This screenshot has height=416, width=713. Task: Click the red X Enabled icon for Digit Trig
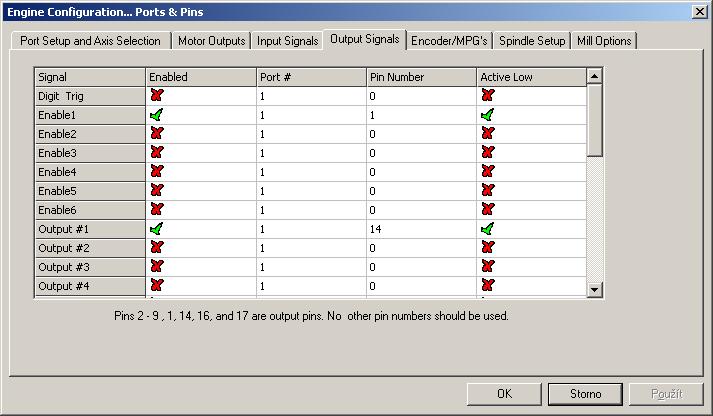click(x=156, y=96)
